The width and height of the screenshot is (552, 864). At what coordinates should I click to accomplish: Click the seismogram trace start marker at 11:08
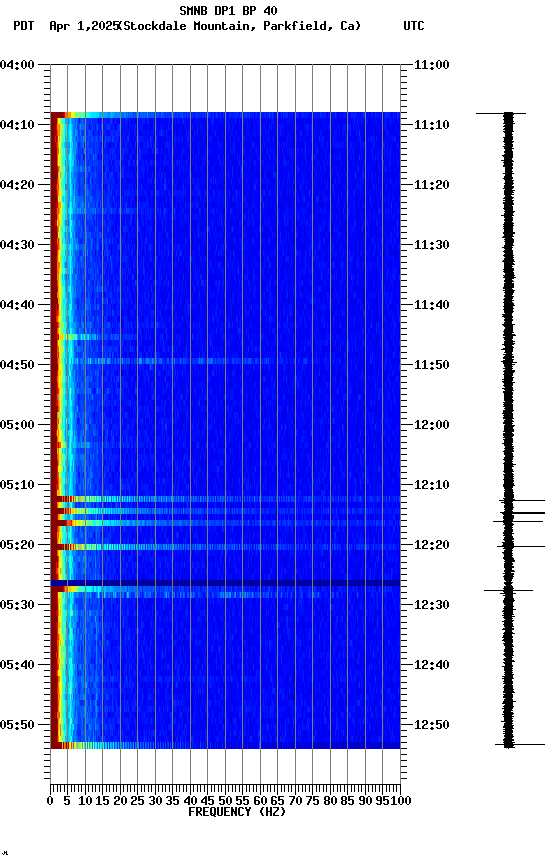(x=501, y=114)
